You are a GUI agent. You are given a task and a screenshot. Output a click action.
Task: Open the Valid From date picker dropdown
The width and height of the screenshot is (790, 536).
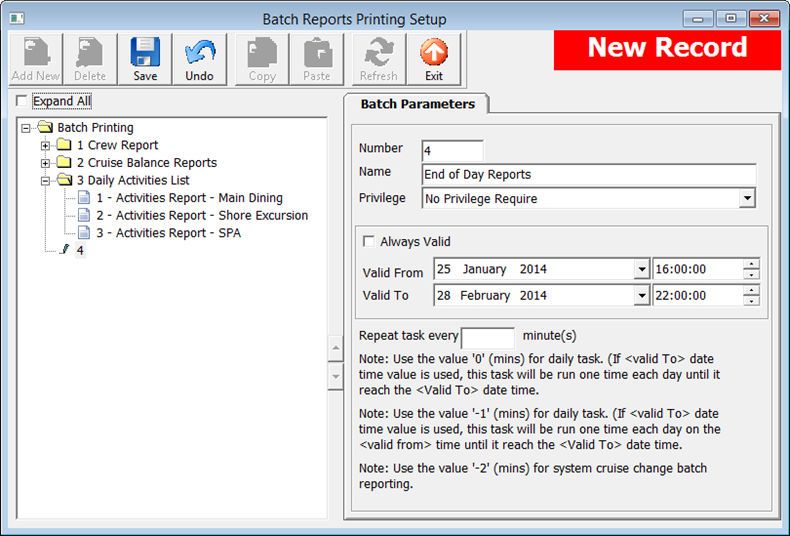point(641,269)
